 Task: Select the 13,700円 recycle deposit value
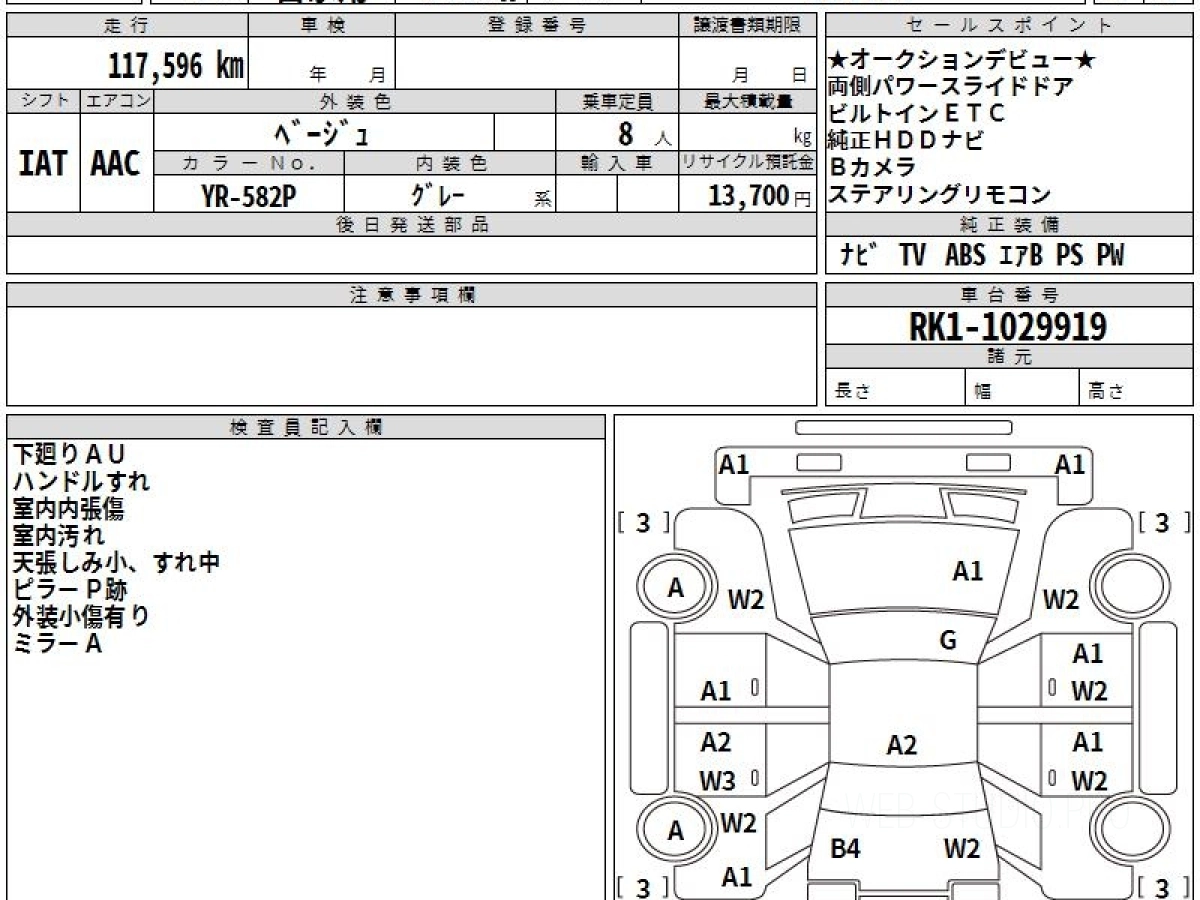[x=760, y=196]
